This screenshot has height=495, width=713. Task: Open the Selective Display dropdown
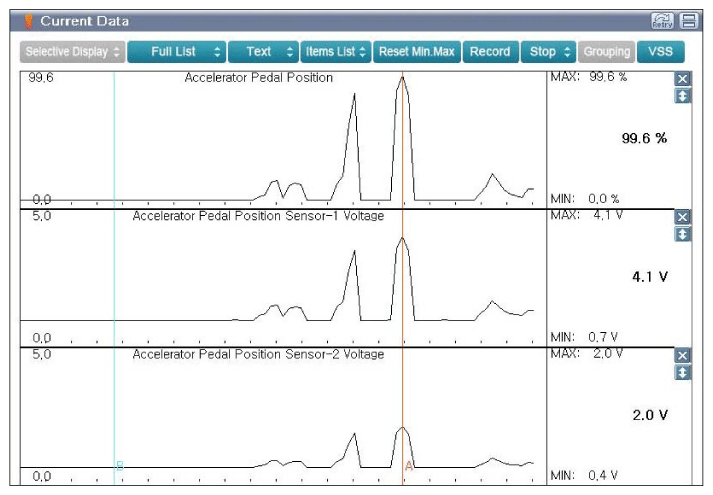72,51
